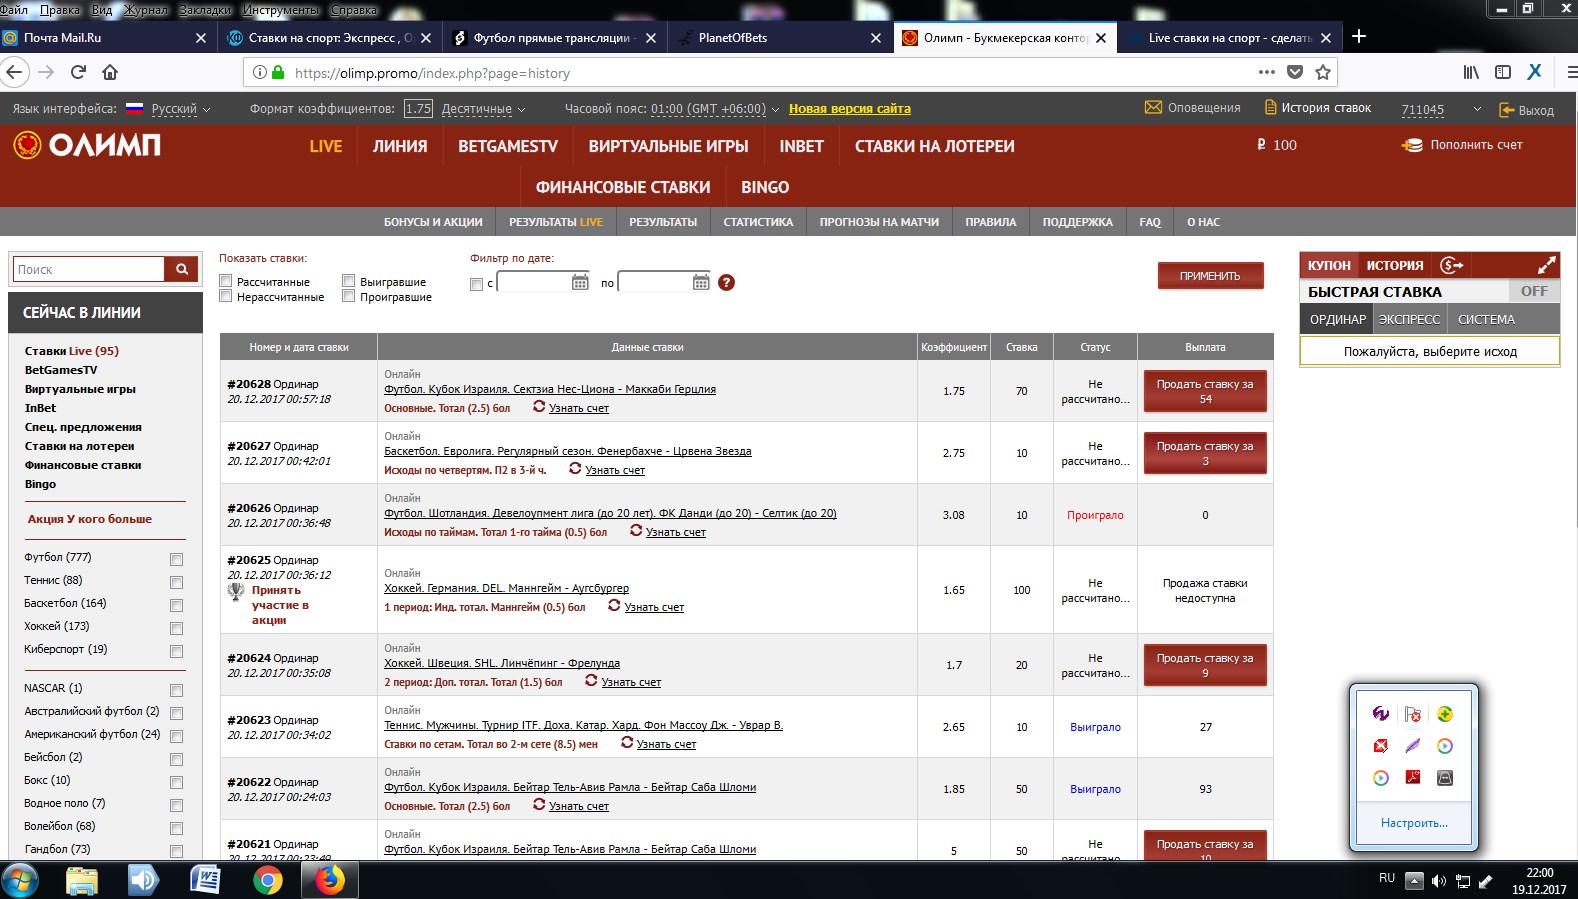The width and height of the screenshot is (1578, 899).
Task: Toggle the Быстрая ставка OFF switch
Action: pyautogui.click(x=1534, y=291)
